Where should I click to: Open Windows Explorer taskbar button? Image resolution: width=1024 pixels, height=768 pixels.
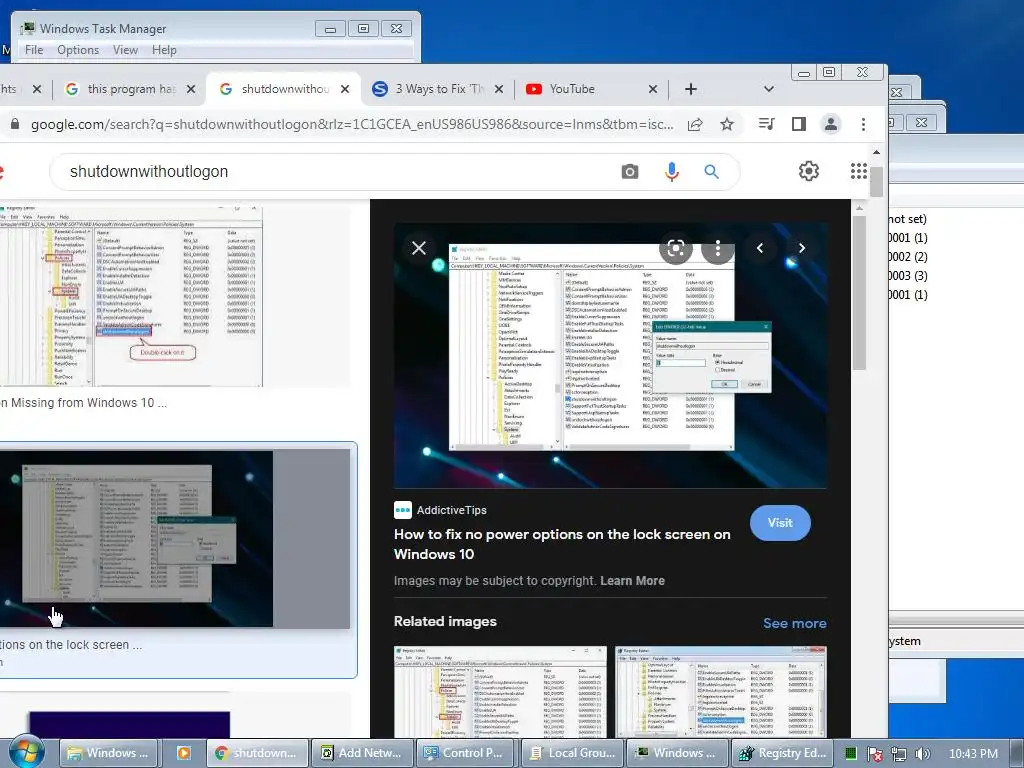(x=109, y=753)
